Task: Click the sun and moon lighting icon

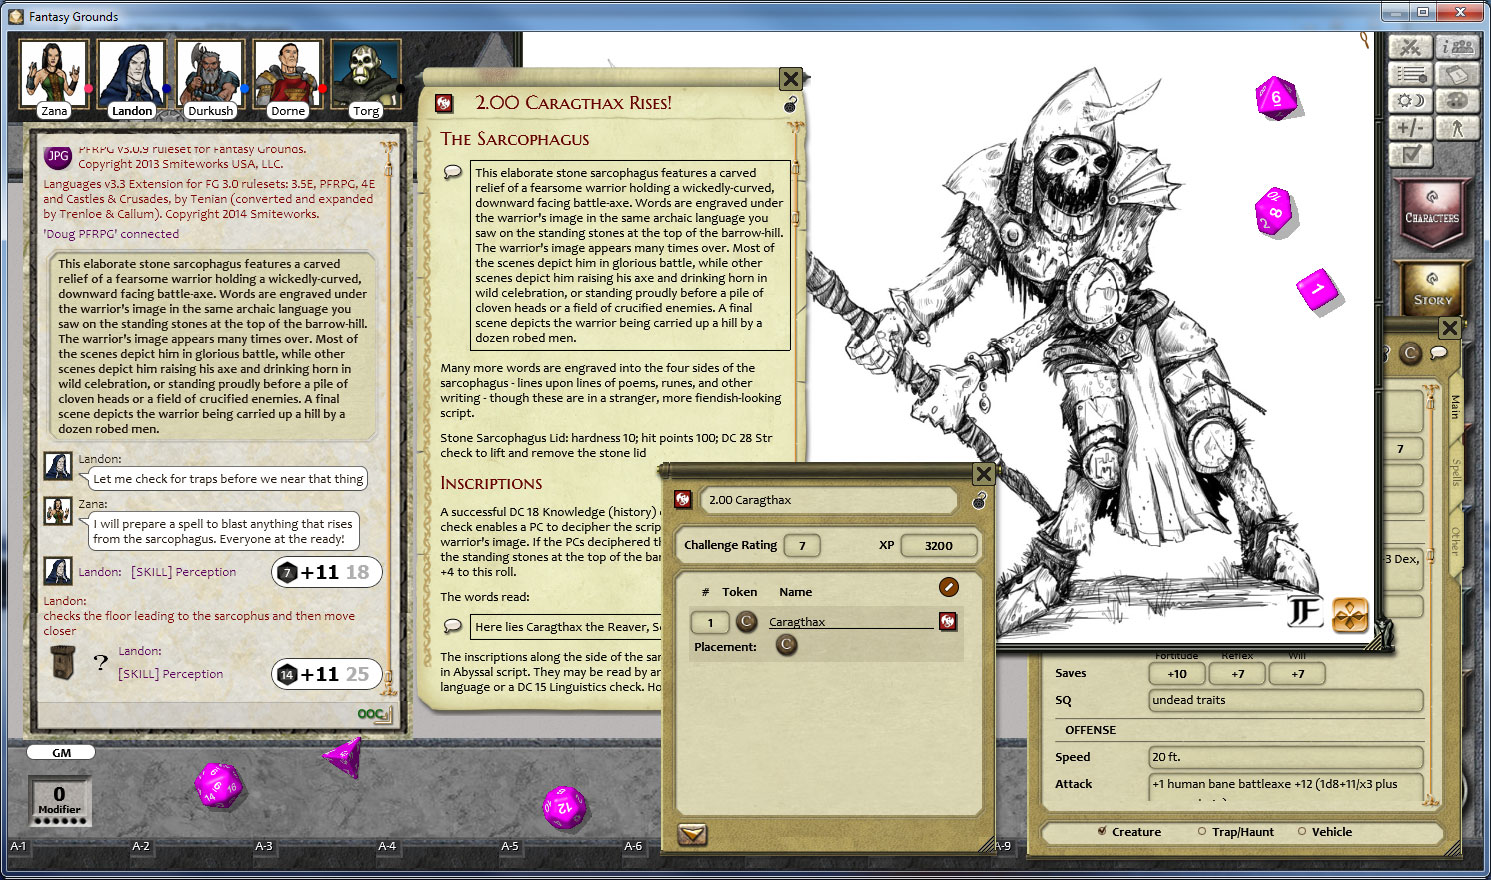Action: click(1410, 100)
